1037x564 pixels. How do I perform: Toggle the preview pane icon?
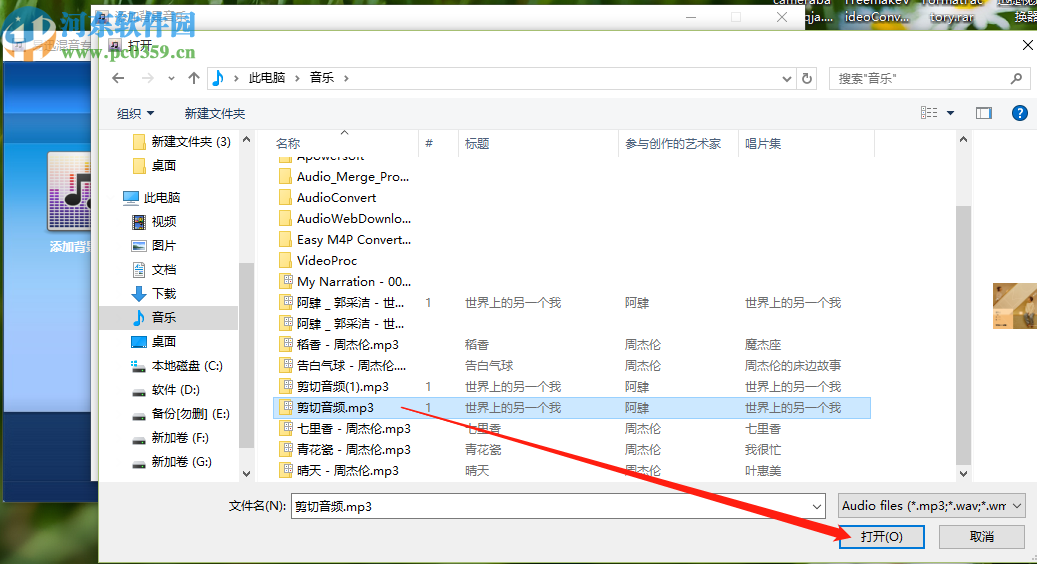tap(984, 113)
